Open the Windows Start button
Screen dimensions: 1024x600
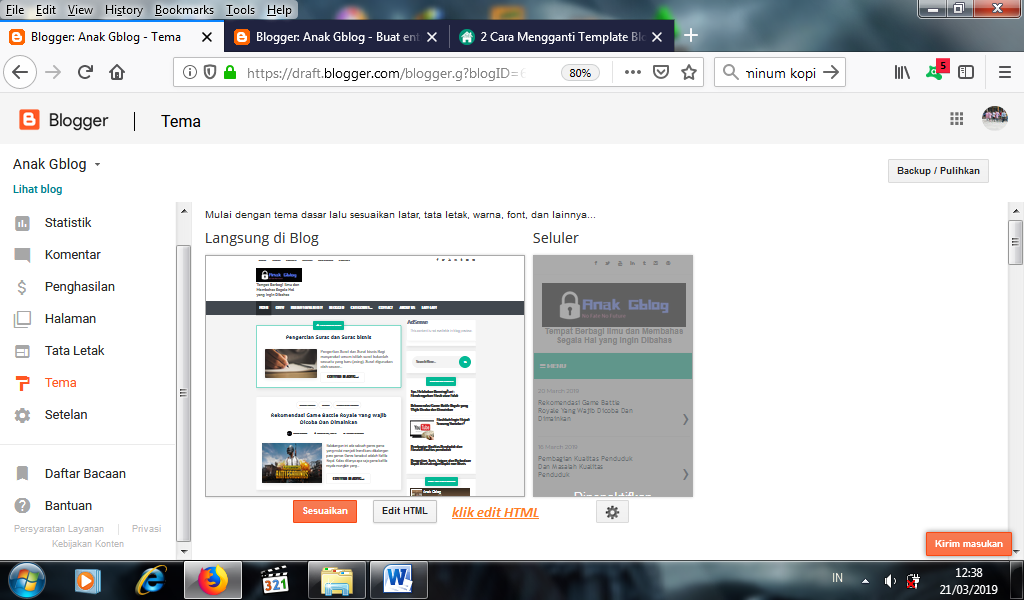tap(27, 580)
